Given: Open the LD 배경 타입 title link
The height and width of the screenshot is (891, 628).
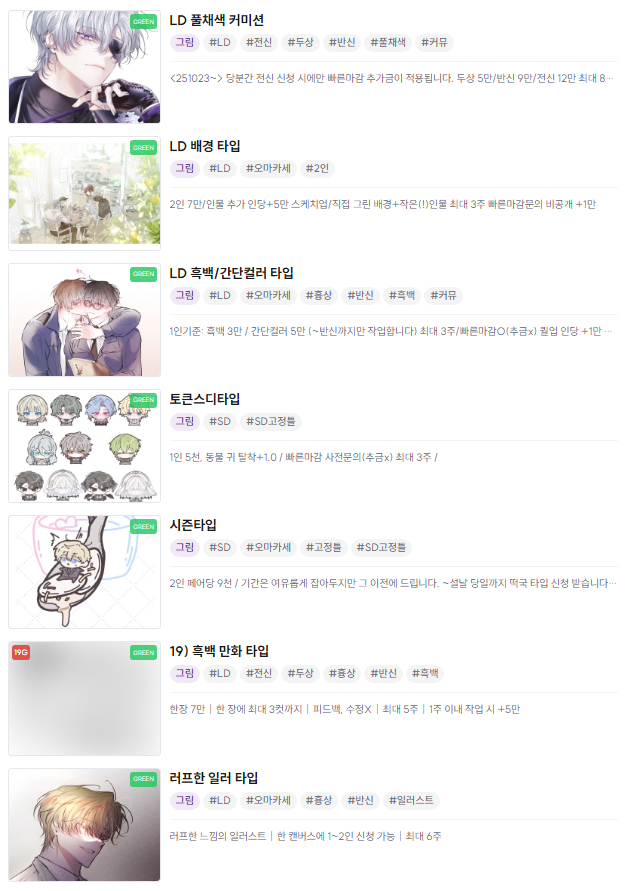Looking at the screenshot, I should [205, 146].
